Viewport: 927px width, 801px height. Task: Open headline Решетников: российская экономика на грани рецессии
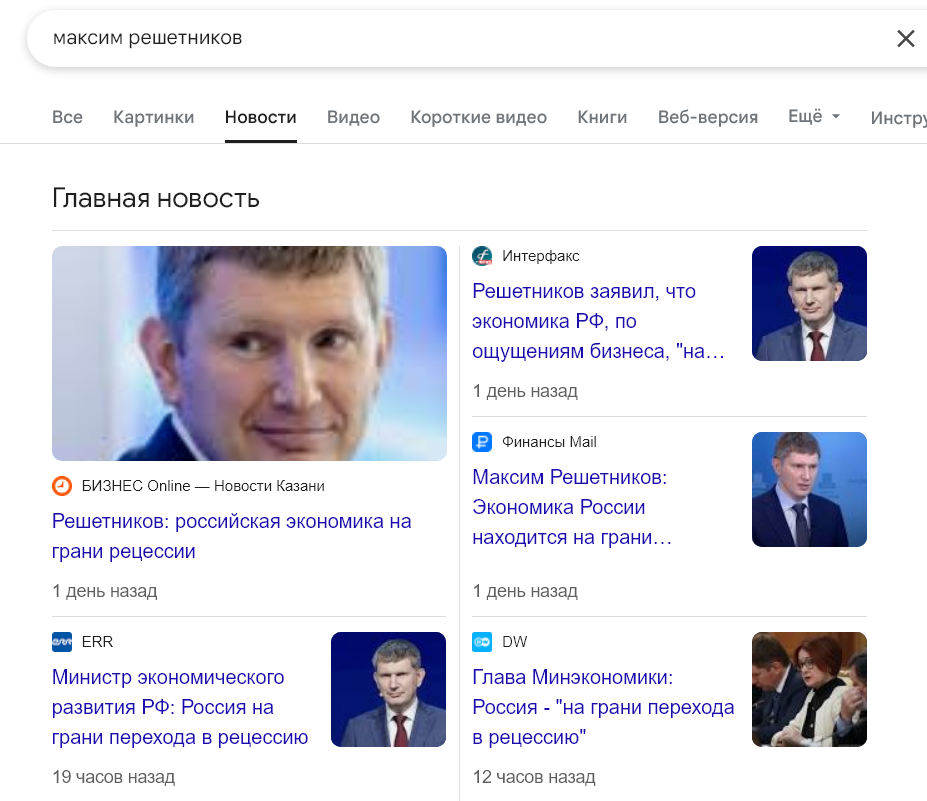pyautogui.click(x=231, y=536)
